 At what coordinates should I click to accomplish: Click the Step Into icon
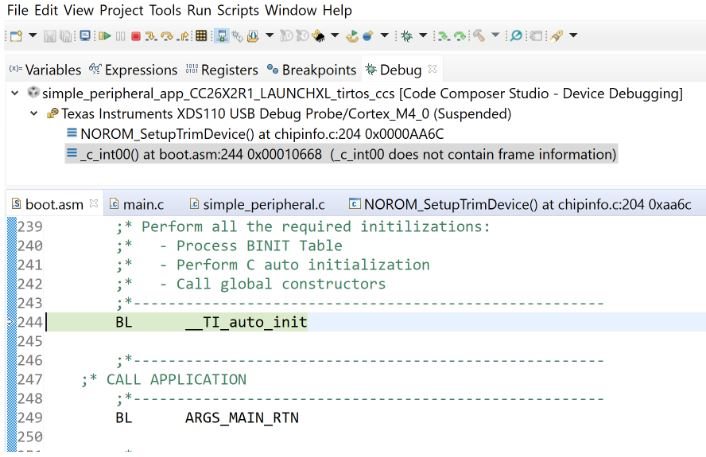[x=150, y=36]
